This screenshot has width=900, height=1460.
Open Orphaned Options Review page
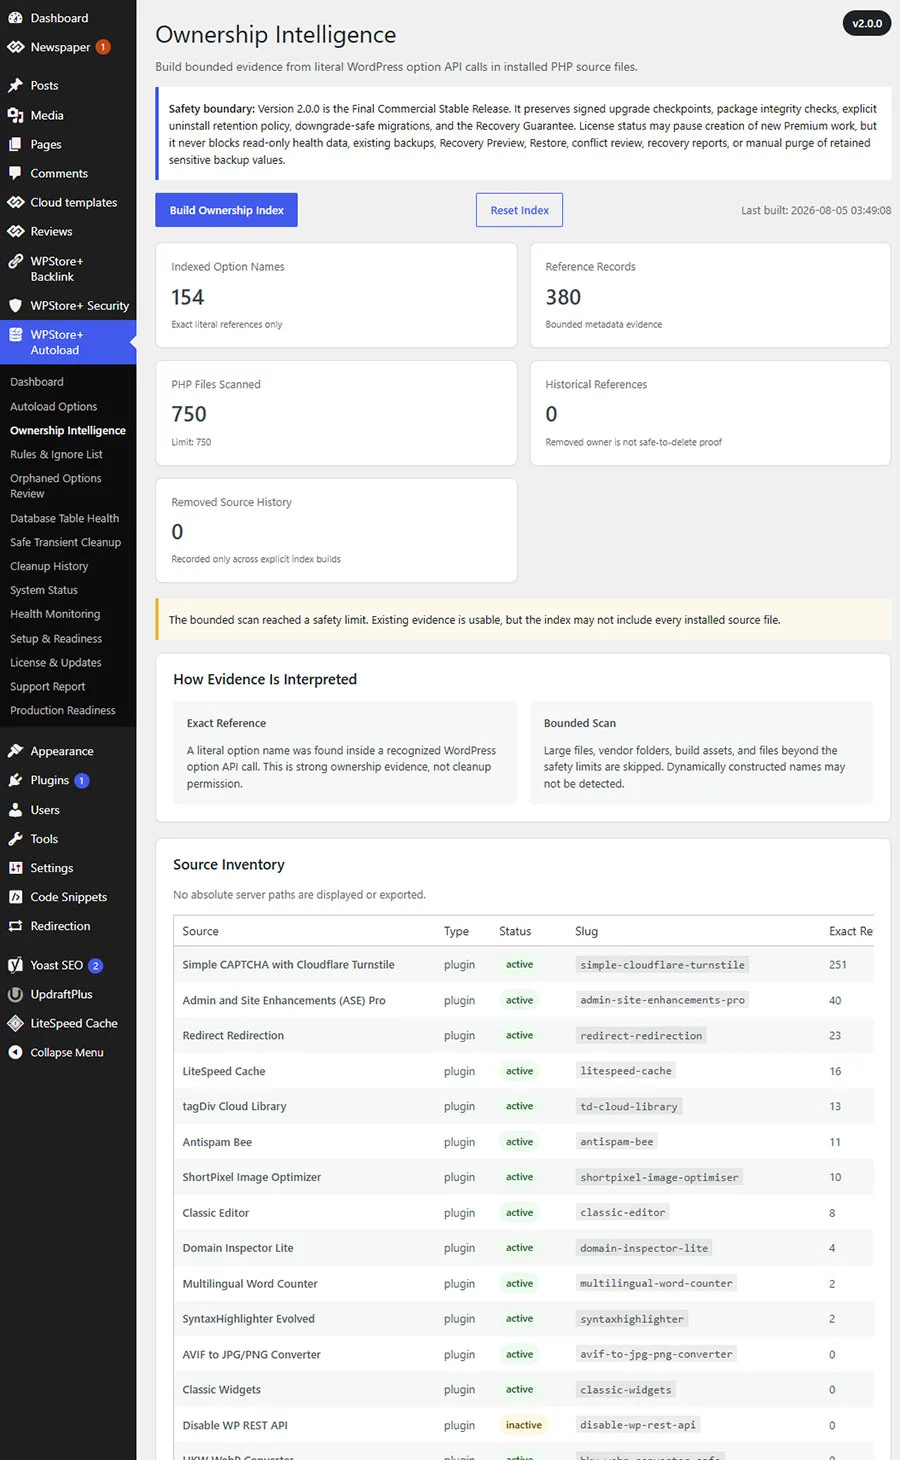pyautogui.click(x=56, y=486)
